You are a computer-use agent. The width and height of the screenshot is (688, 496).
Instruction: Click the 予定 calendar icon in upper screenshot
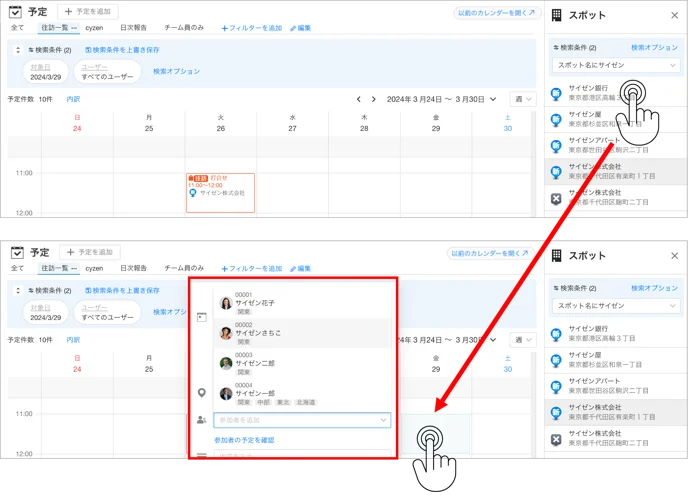[15, 12]
